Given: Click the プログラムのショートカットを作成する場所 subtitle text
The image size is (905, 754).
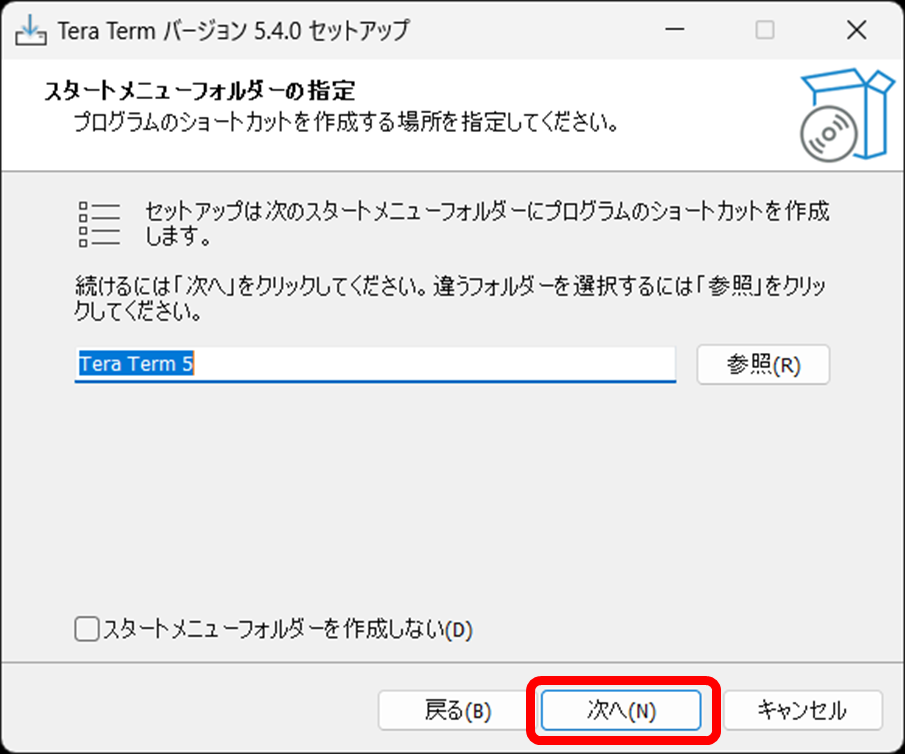Looking at the screenshot, I should coord(346,122).
